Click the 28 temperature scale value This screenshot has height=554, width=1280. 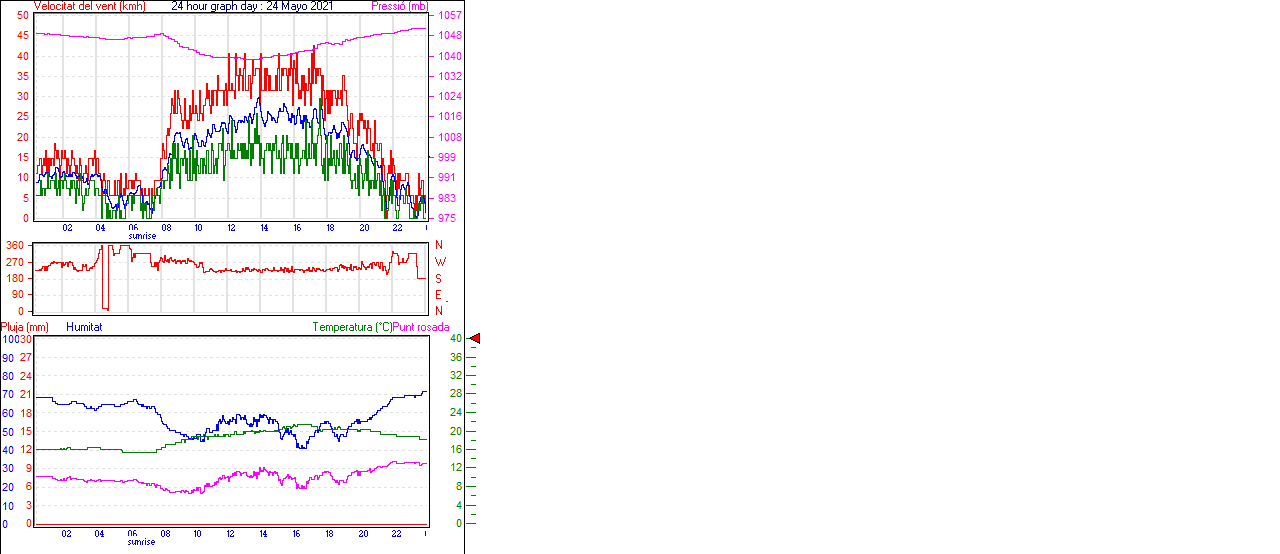tap(456, 394)
